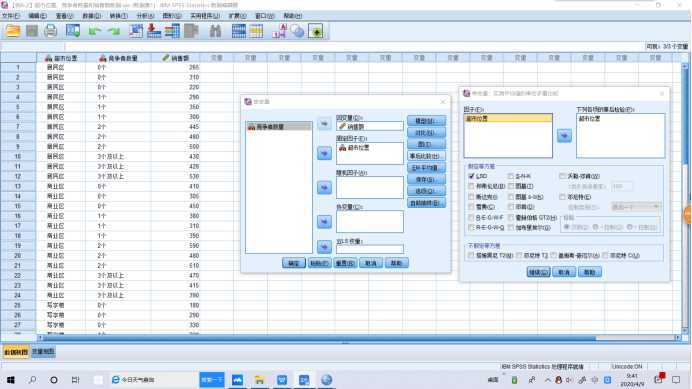Click the Save toolbar icon
This screenshot has height=389, width=692.
coord(32,31)
